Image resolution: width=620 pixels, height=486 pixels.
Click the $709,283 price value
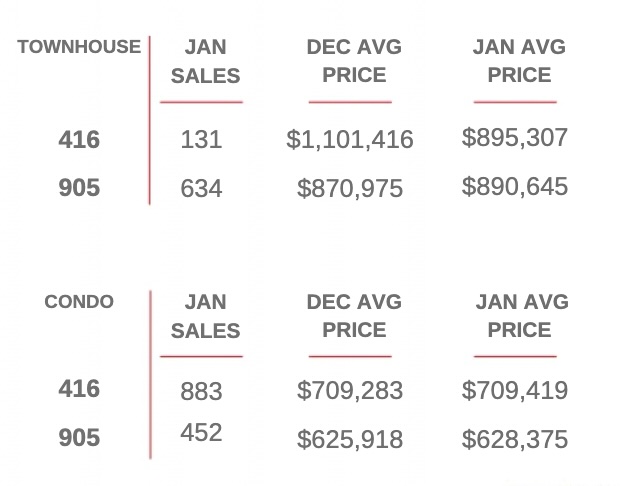tap(350, 390)
